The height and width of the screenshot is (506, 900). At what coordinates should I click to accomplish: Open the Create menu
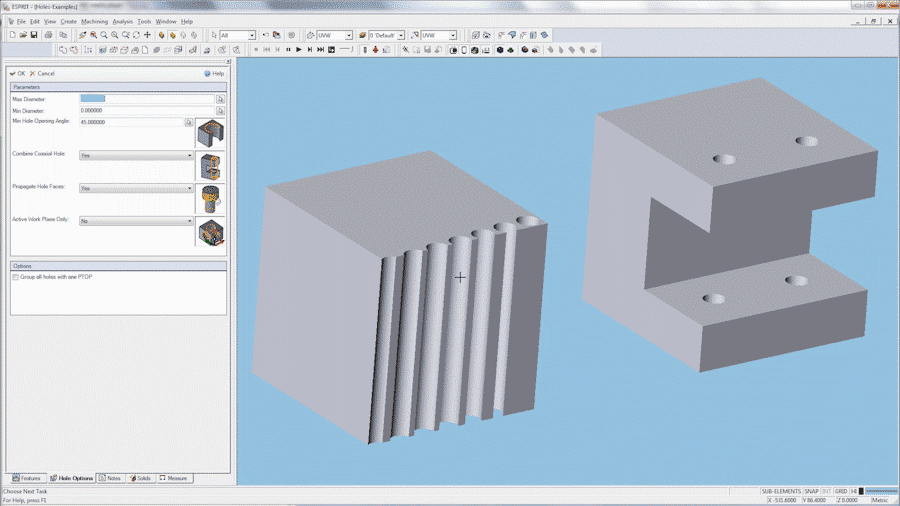(68, 21)
